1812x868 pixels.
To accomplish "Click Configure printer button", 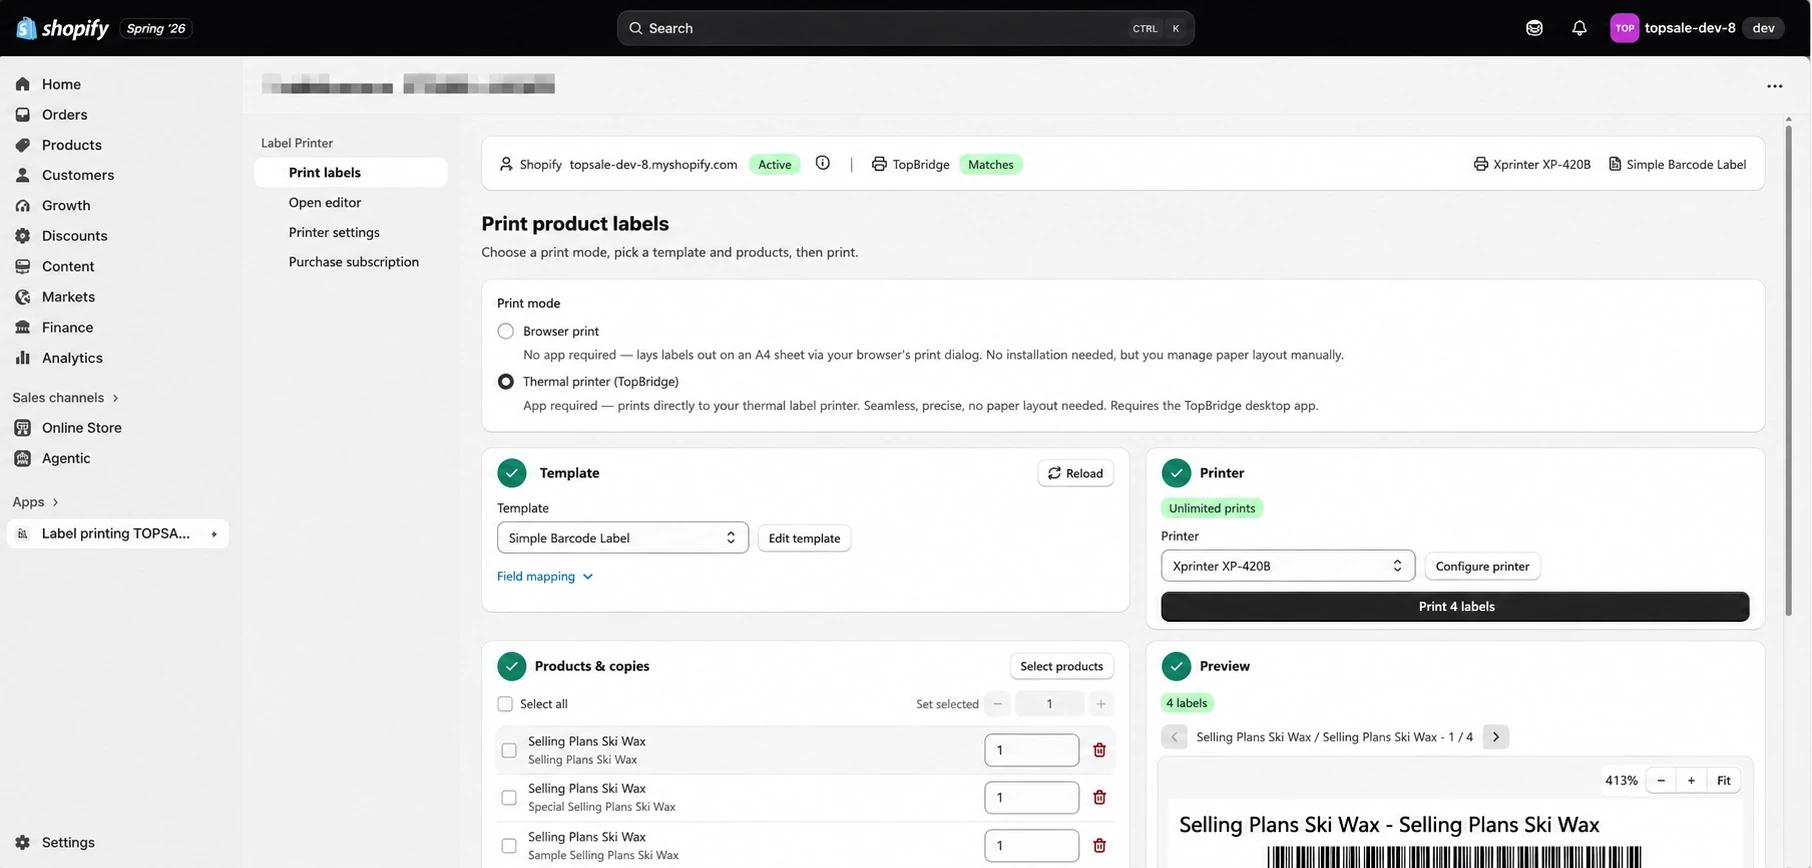I will click(1482, 566).
